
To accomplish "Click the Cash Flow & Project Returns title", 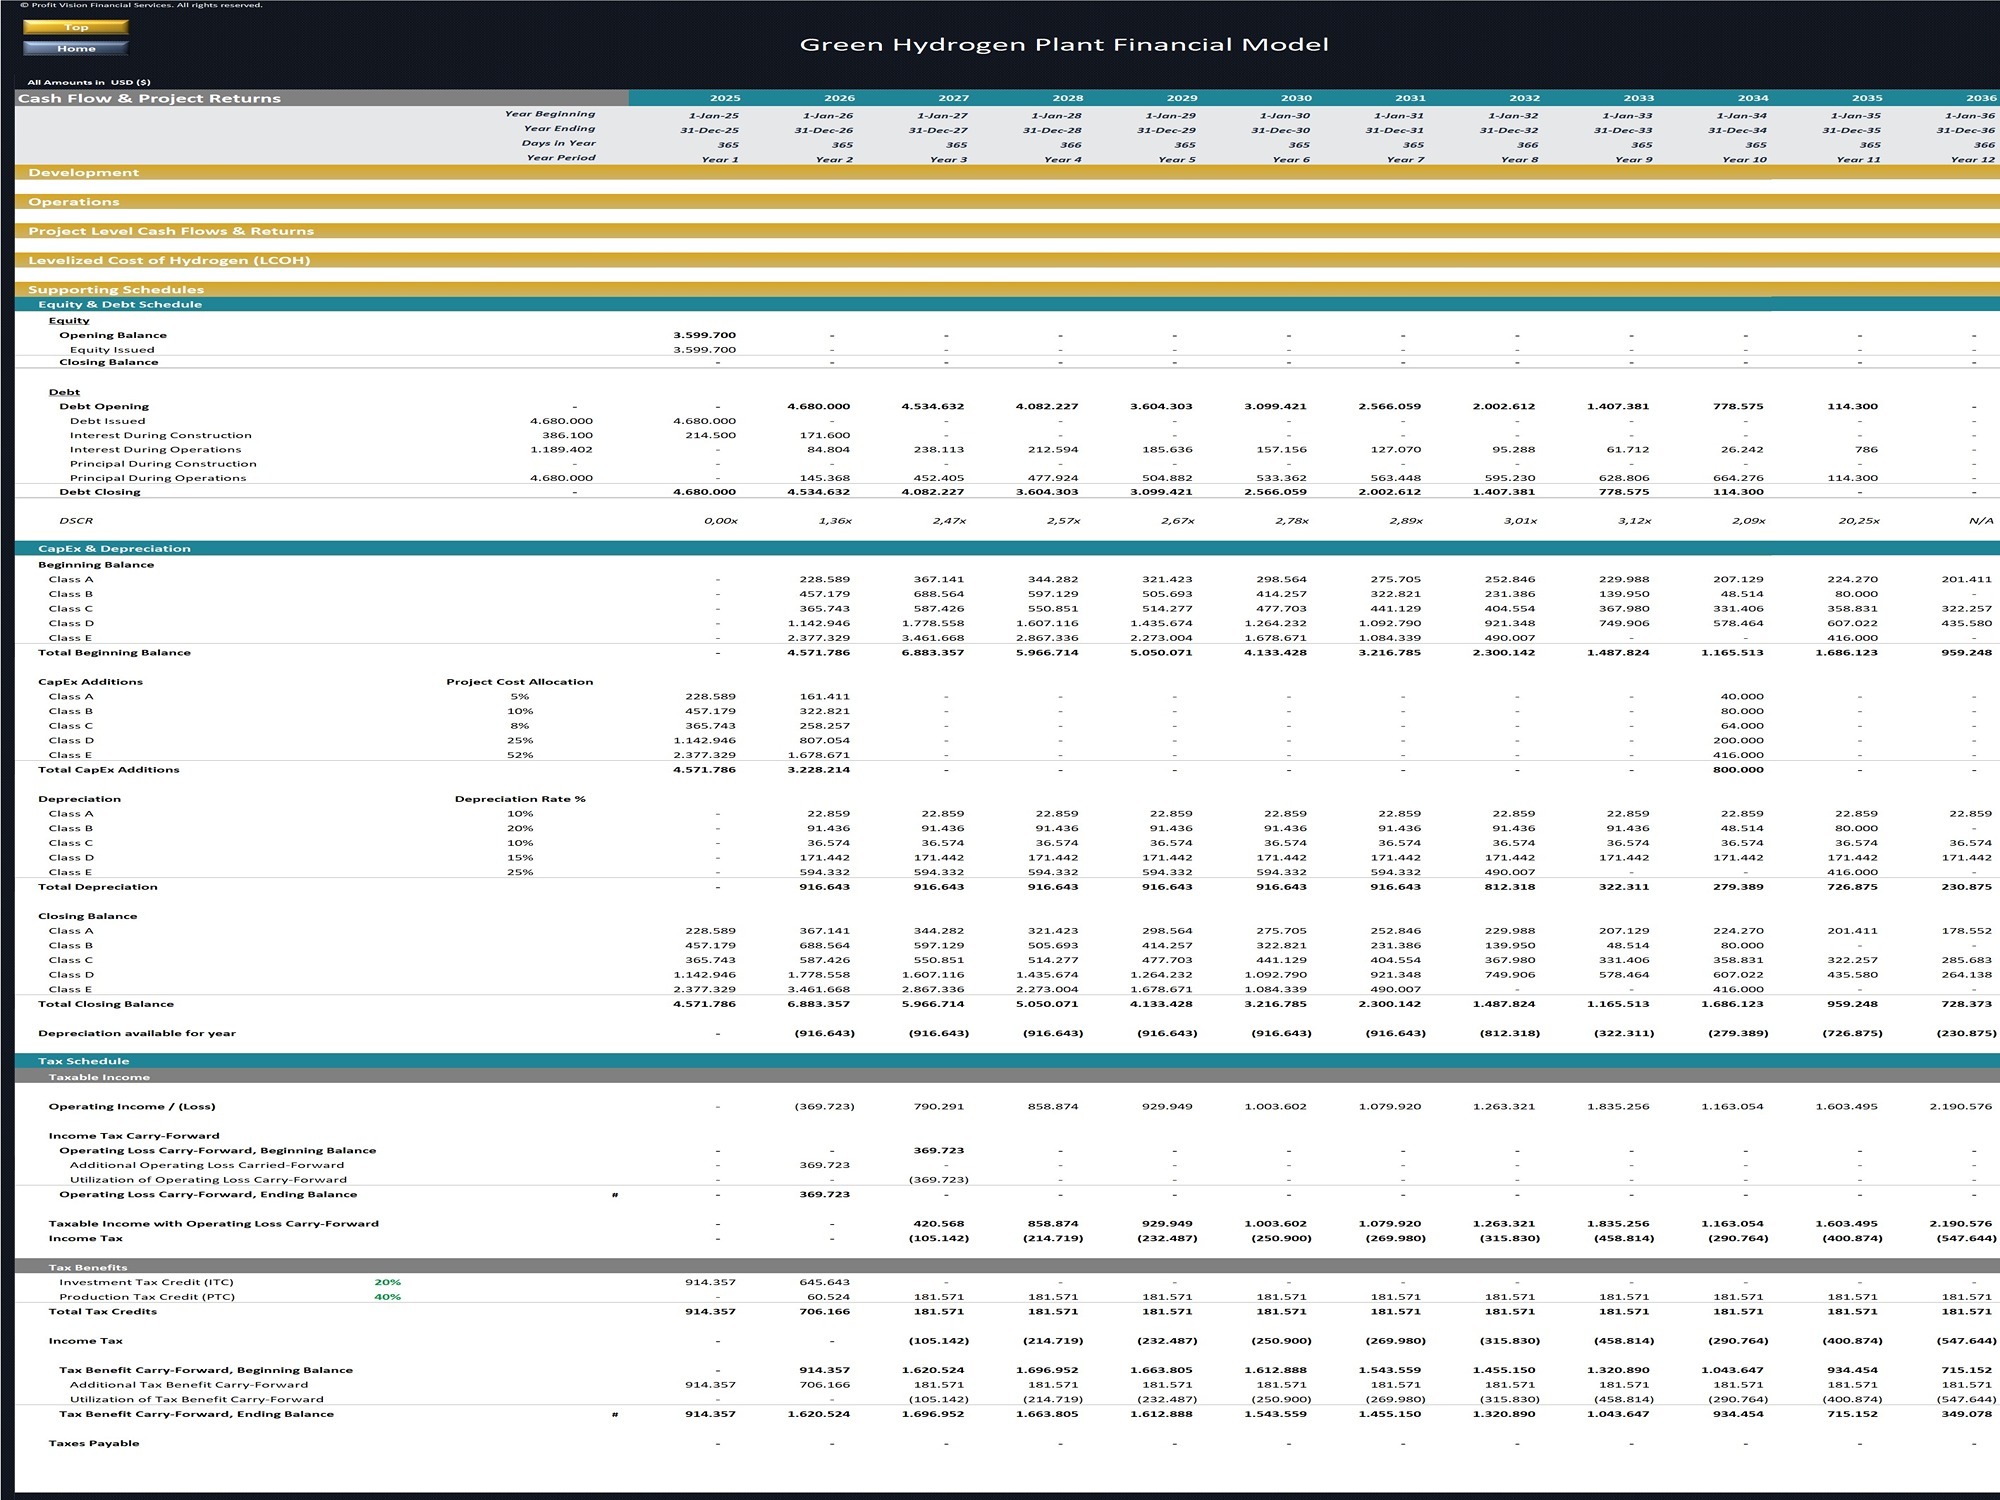I will pyautogui.click(x=150, y=98).
